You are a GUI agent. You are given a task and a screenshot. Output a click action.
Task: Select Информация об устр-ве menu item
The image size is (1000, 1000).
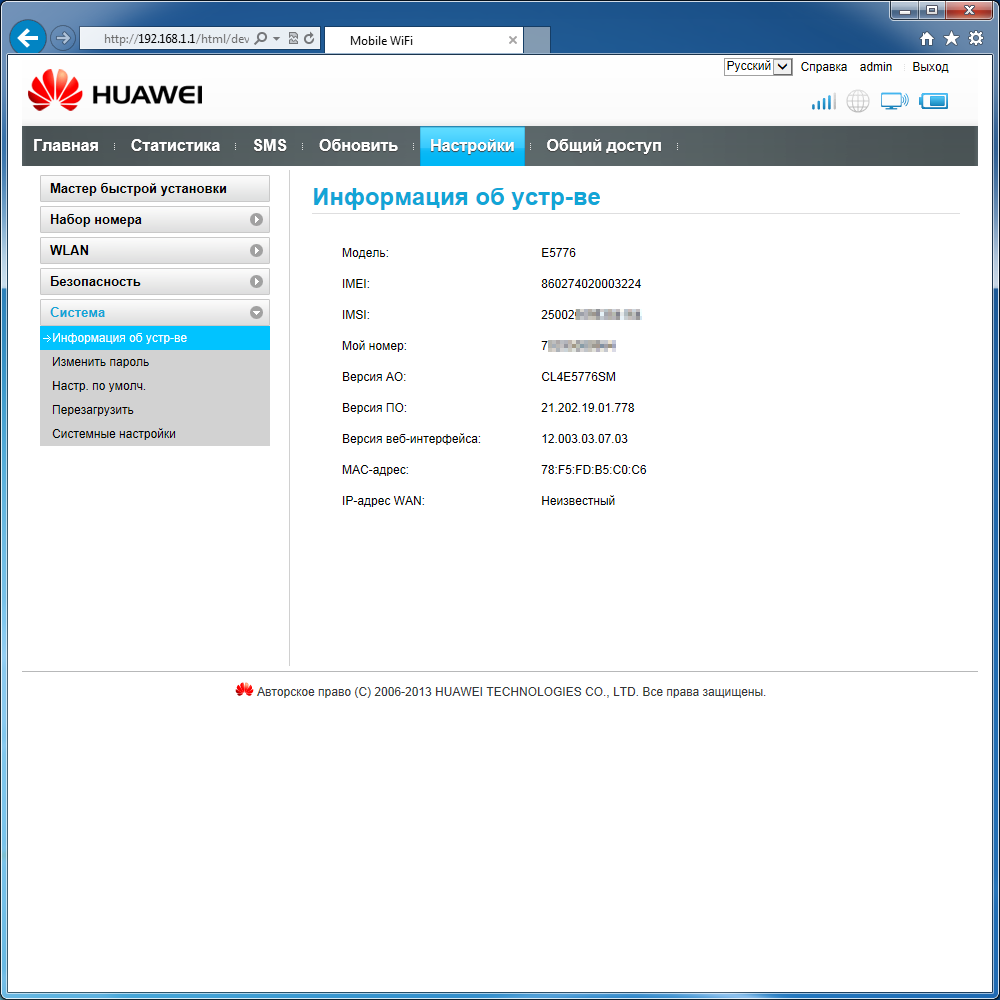(155, 338)
